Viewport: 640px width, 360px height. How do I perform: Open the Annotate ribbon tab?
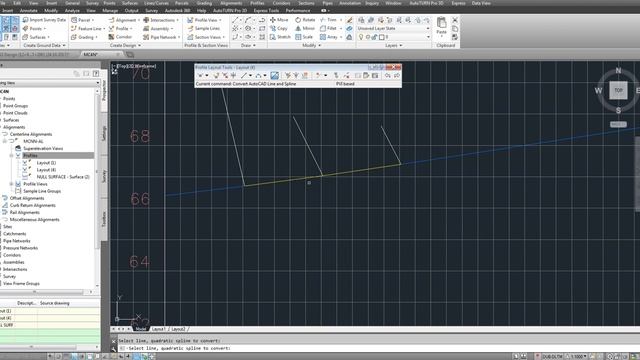click(x=29, y=11)
